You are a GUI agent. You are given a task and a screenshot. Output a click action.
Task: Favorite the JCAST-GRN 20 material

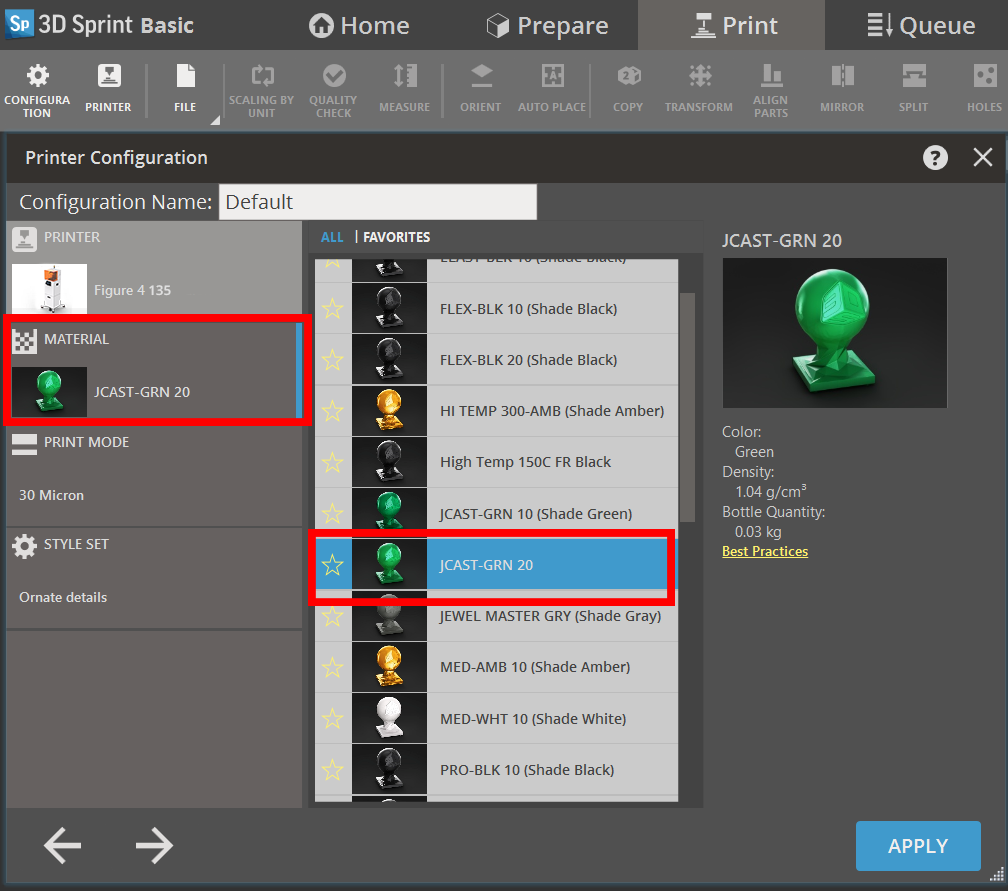[x=333, y=565]
